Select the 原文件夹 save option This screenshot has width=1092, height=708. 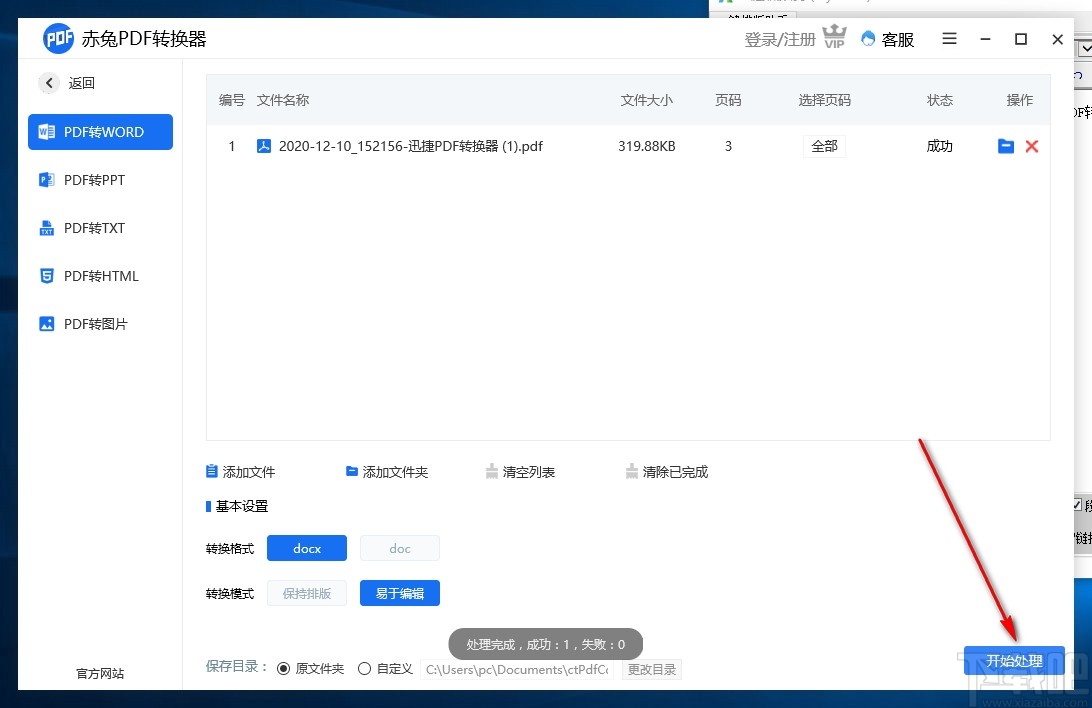coord(284,668)
